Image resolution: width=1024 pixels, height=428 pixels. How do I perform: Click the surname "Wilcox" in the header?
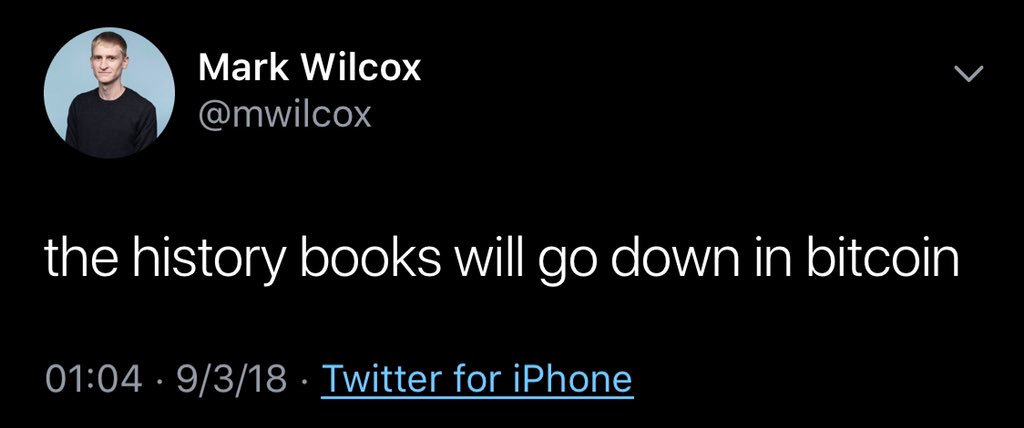pos(361,67)
